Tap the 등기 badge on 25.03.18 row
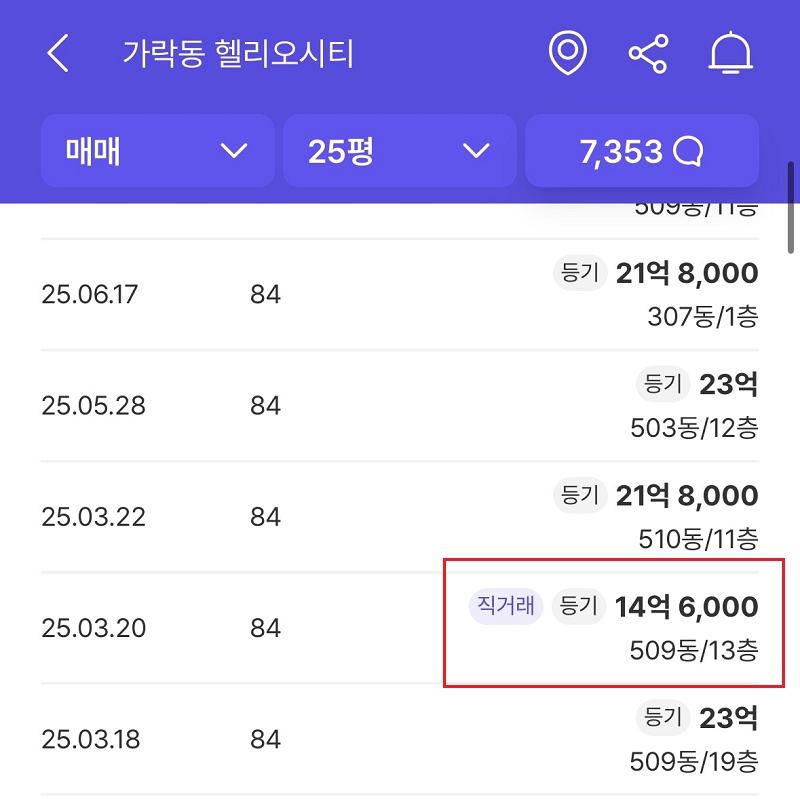800x799 pixels. tap(663, 717)
